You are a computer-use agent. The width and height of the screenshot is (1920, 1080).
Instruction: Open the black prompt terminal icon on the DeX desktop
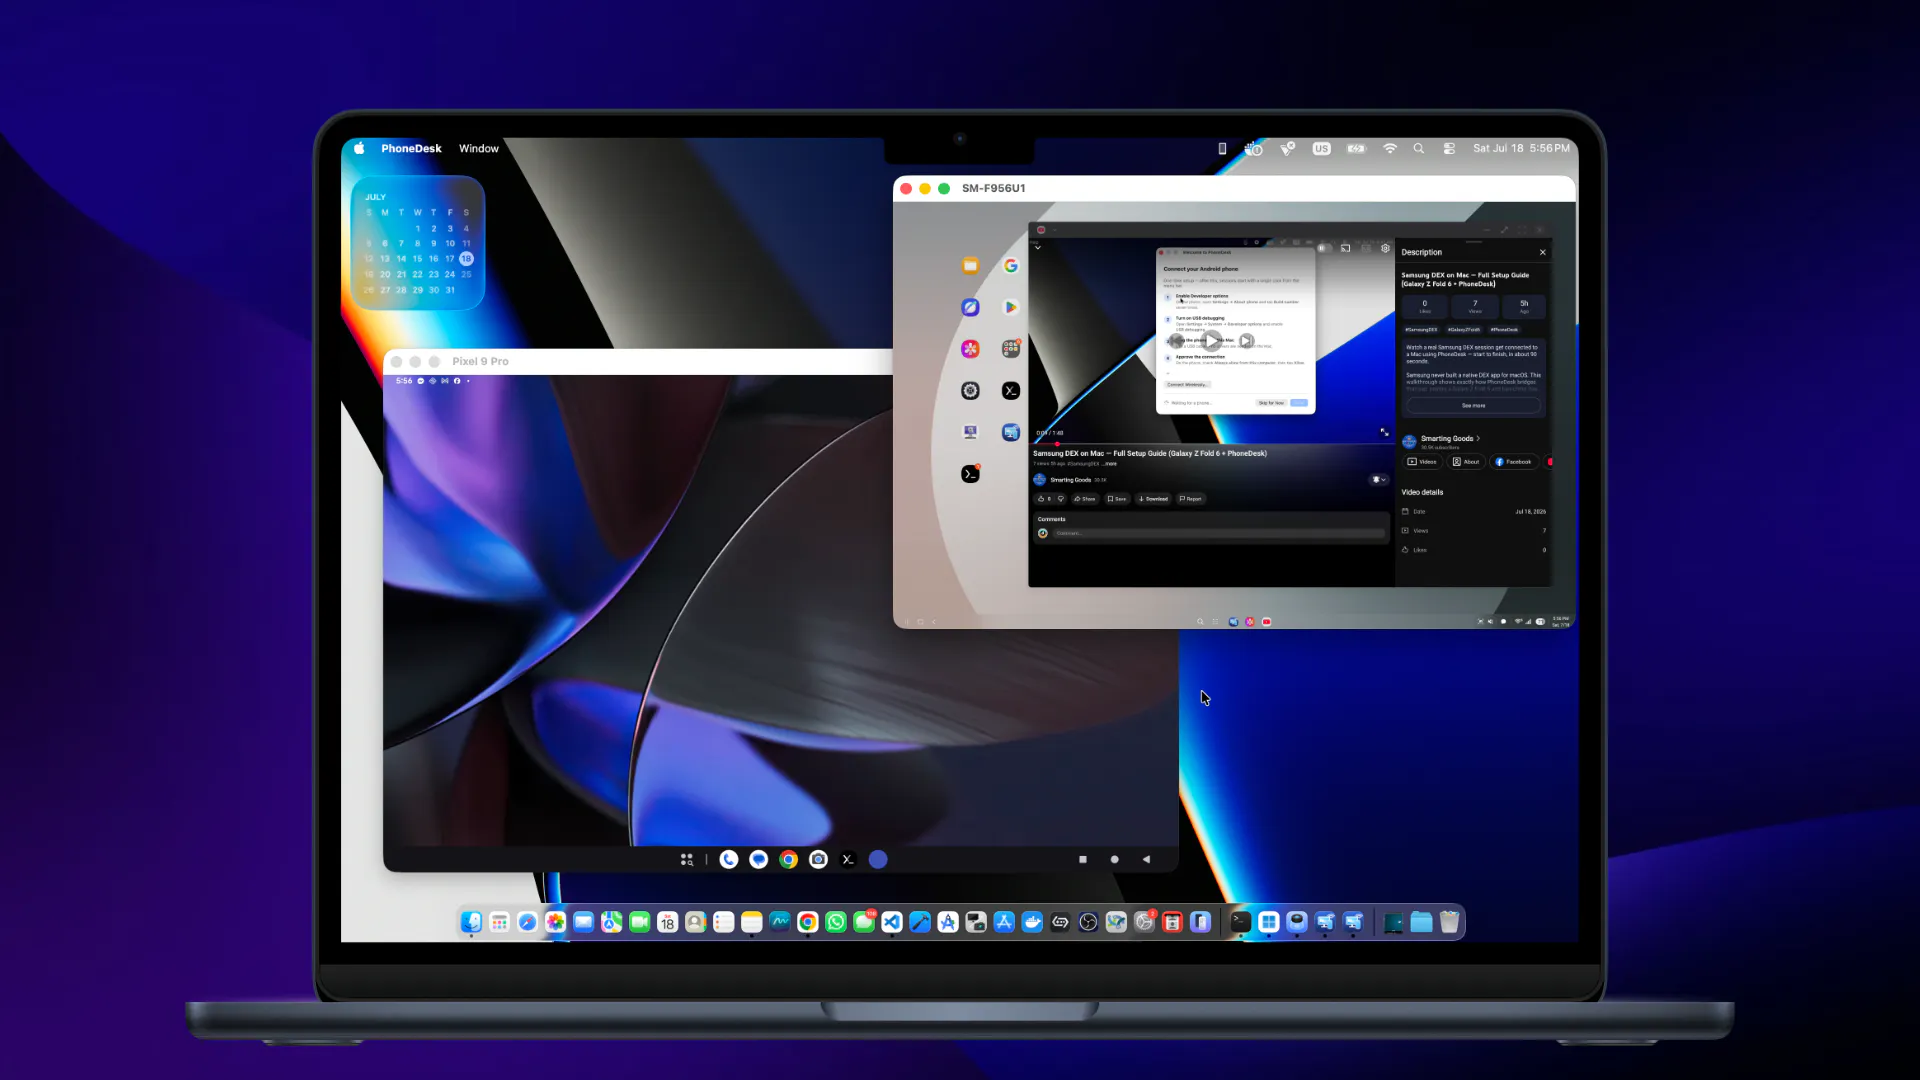pyautogui.click(x=970, y=474)
